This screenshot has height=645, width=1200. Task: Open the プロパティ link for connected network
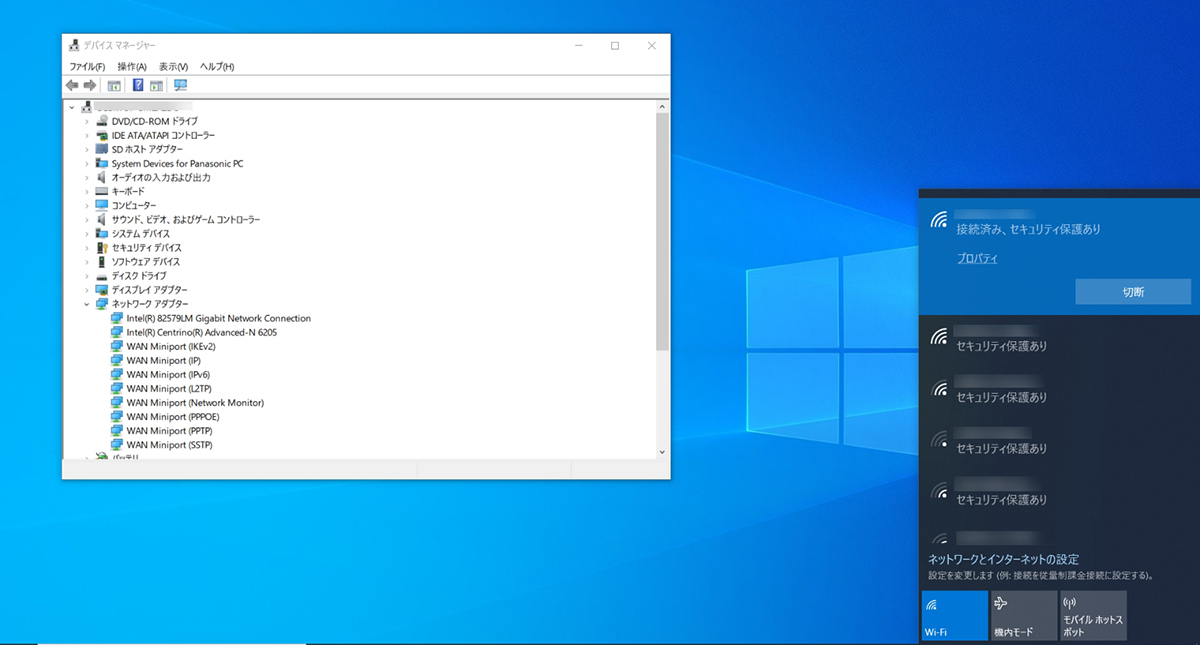[x=977, y=258]
